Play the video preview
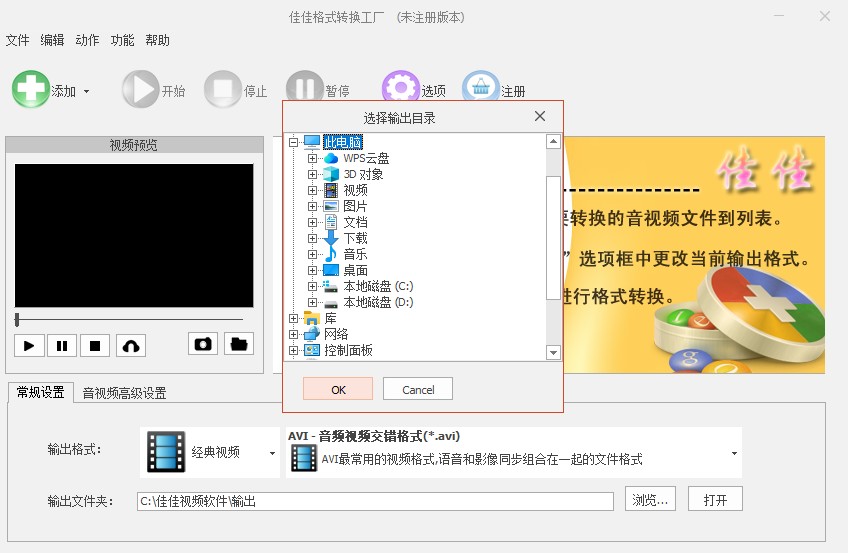 [29, 345]
